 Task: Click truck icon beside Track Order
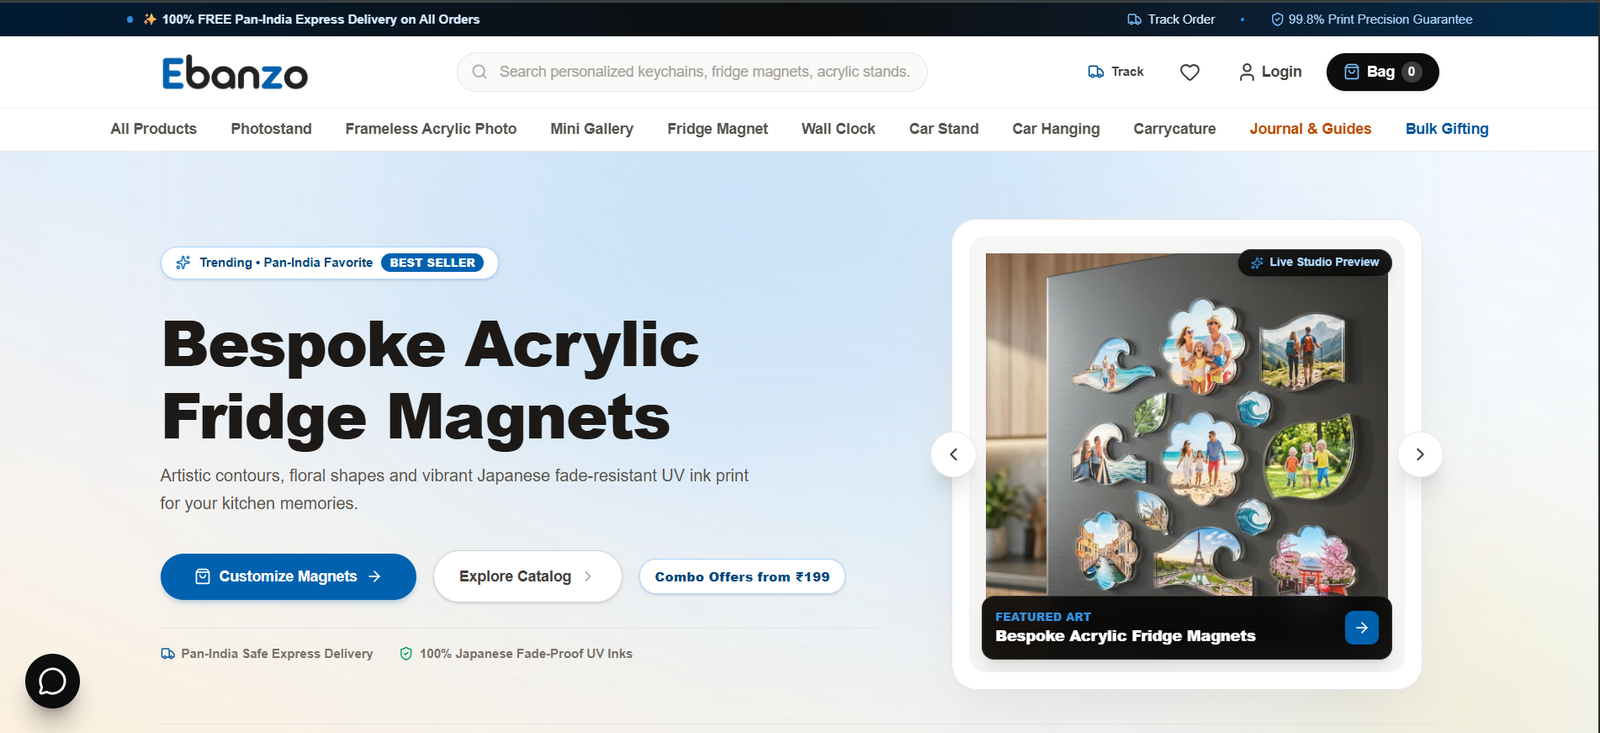[1134, 19]
